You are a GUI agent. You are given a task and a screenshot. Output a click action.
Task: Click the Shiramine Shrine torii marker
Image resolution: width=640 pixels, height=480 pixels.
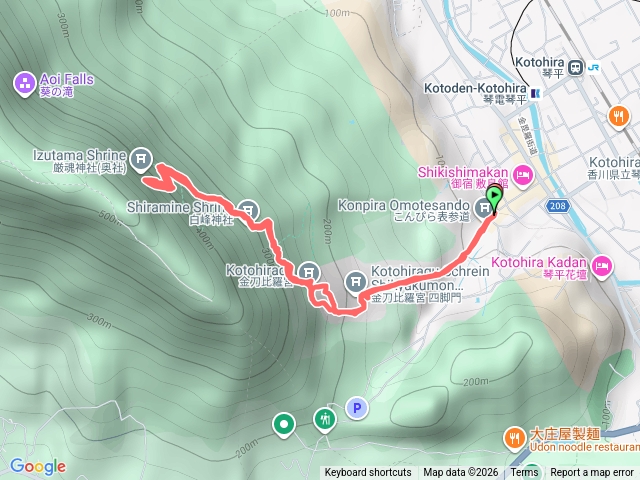pos(248,211)
